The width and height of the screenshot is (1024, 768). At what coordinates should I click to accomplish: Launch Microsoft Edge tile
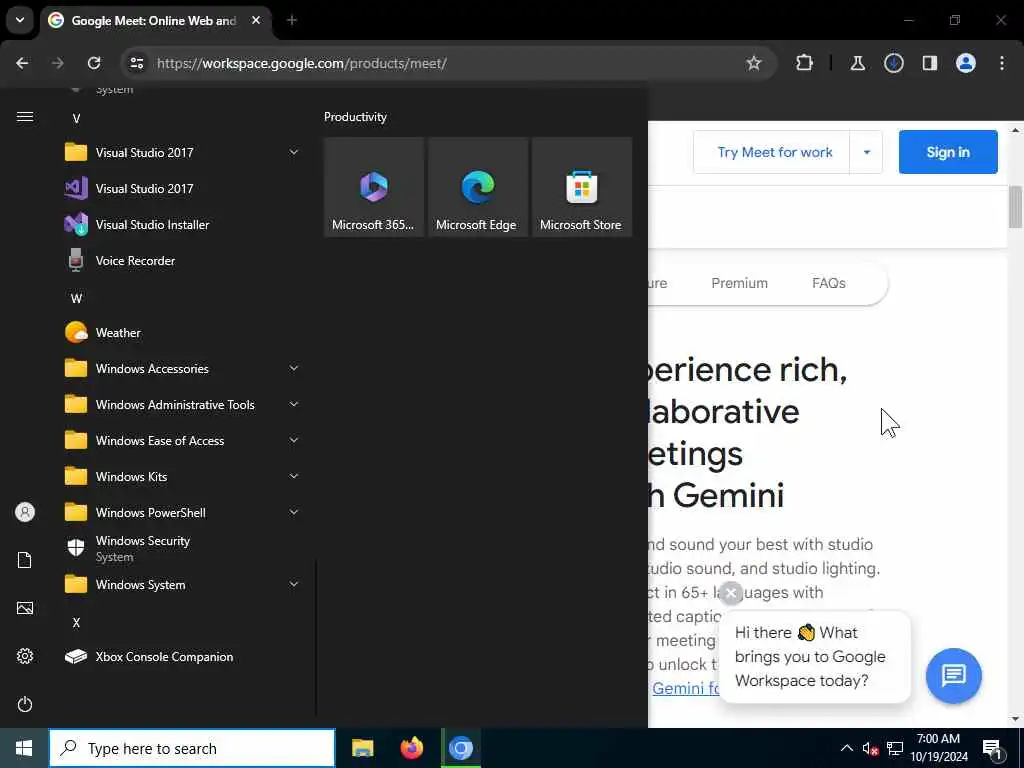[477, 187]
